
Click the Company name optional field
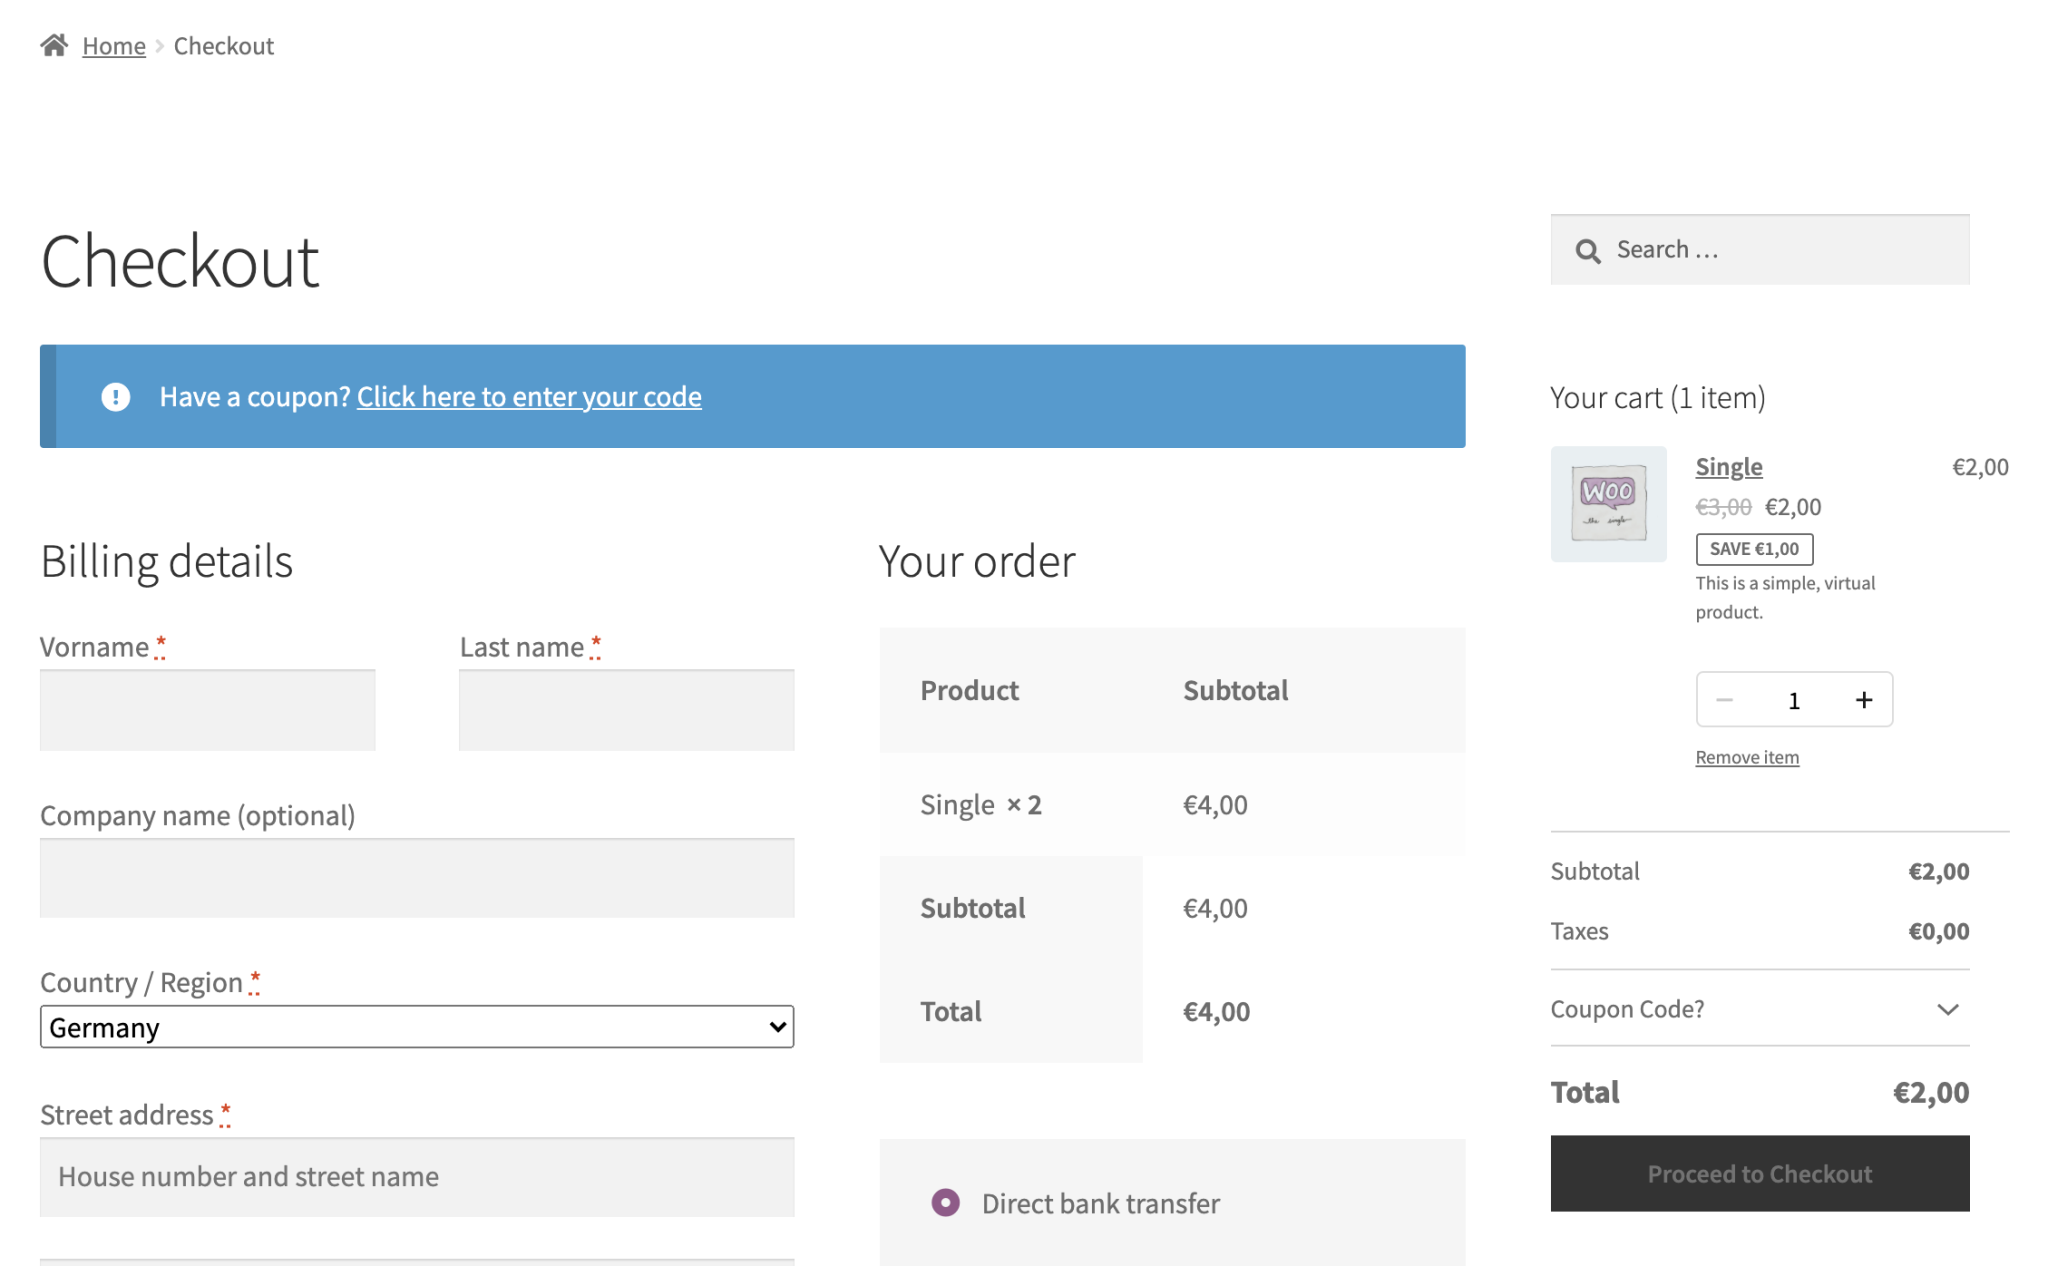(416, 877)
